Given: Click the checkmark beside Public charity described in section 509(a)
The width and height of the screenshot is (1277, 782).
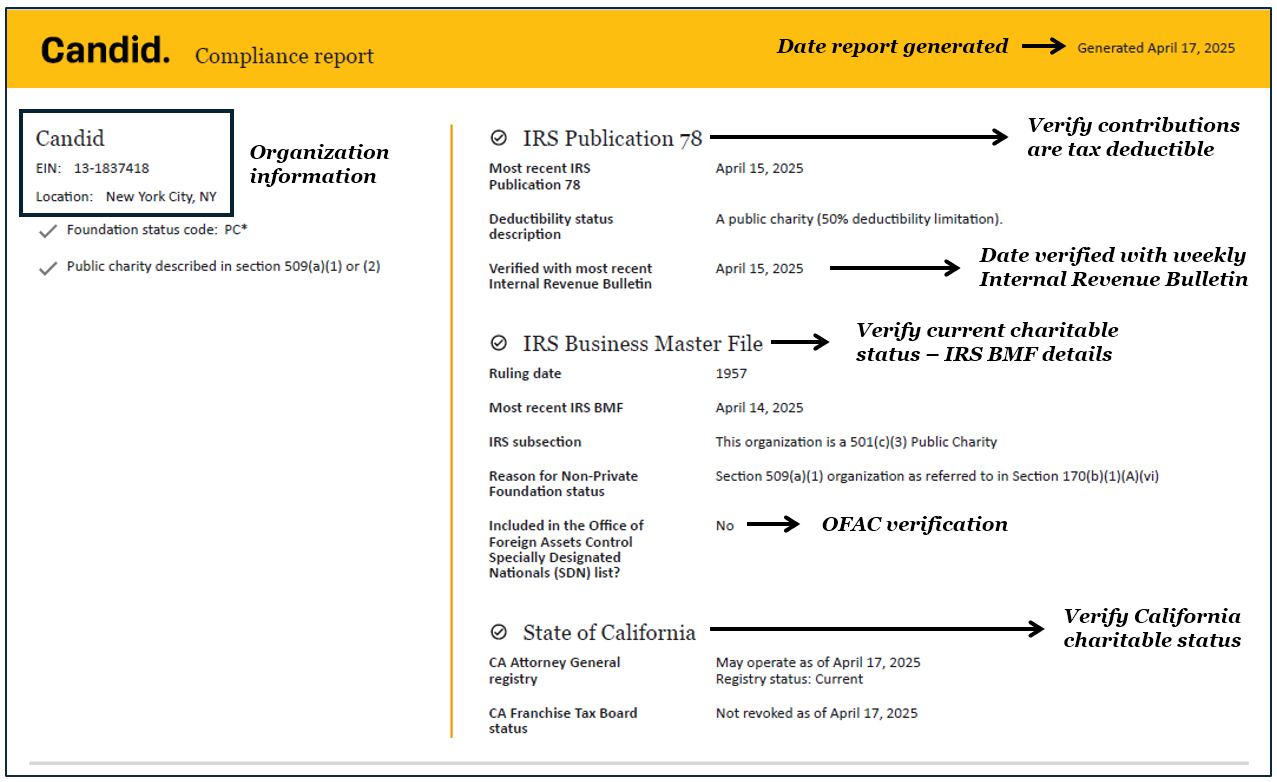Looking at the screenshot, I should pyautogui.click(x=47, y=268).
